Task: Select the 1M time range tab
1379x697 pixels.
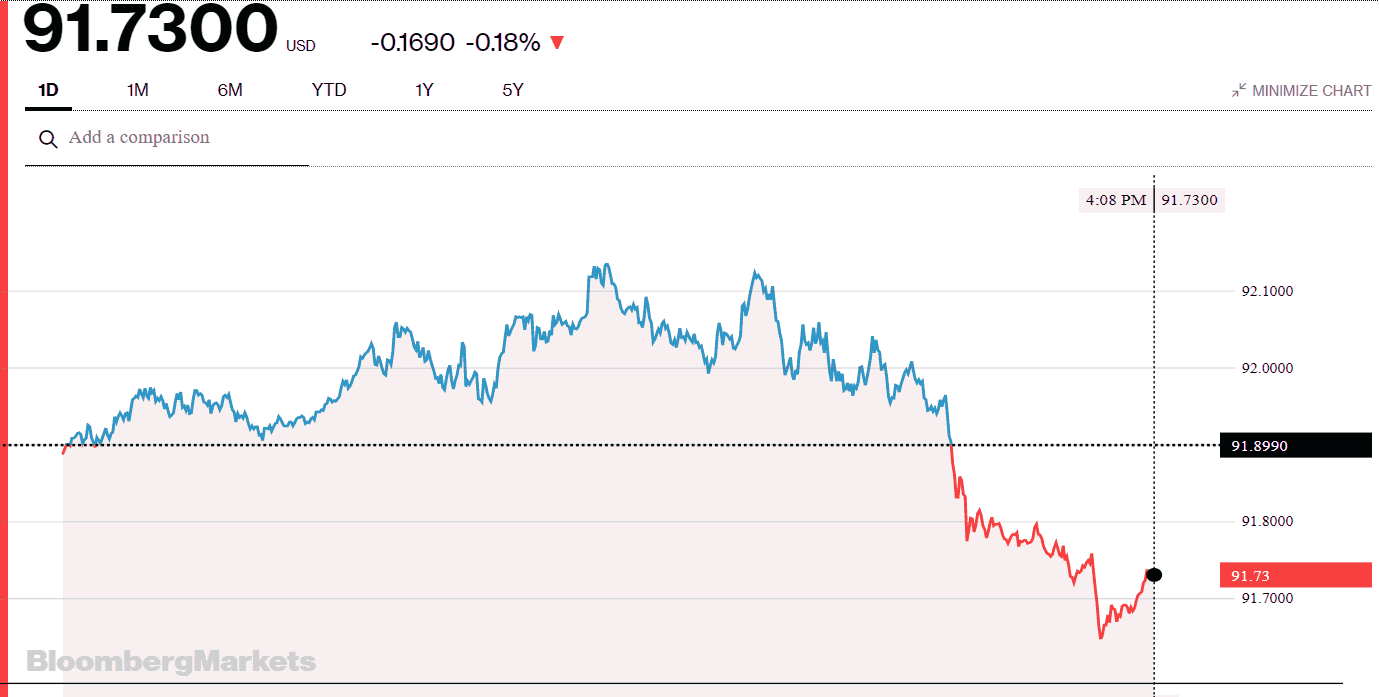Action: [x=137, y=89]
